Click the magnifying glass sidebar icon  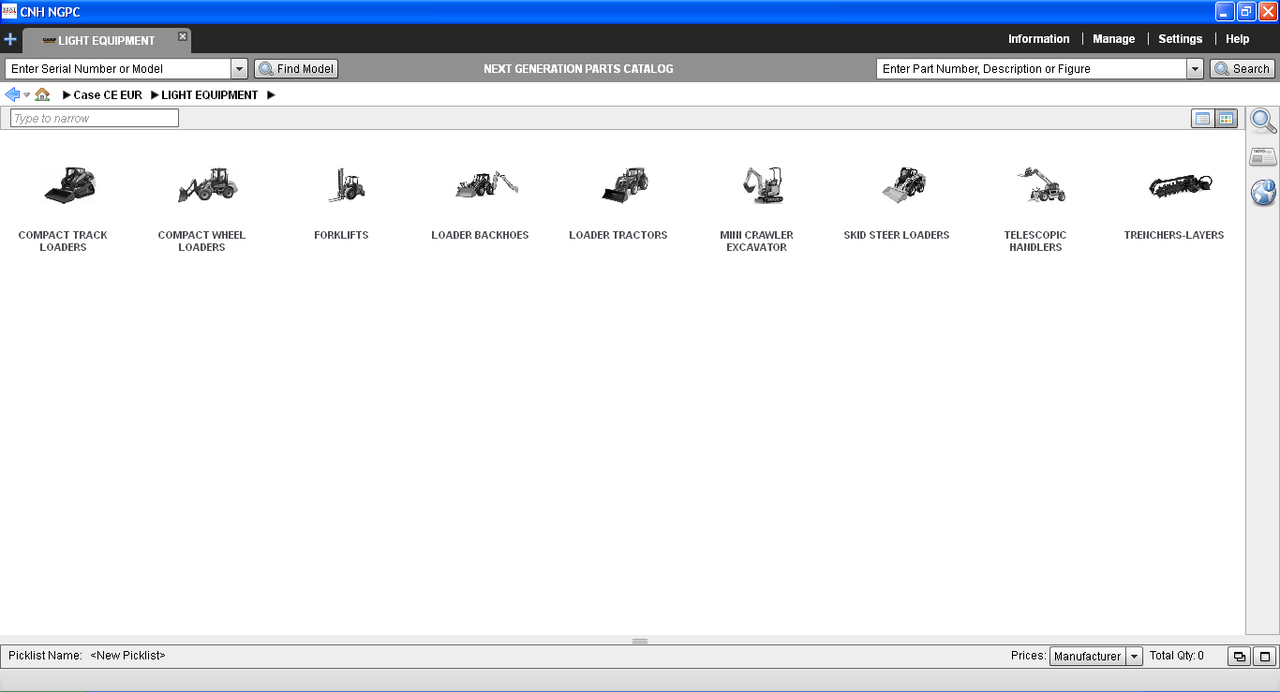(1263, 121)
